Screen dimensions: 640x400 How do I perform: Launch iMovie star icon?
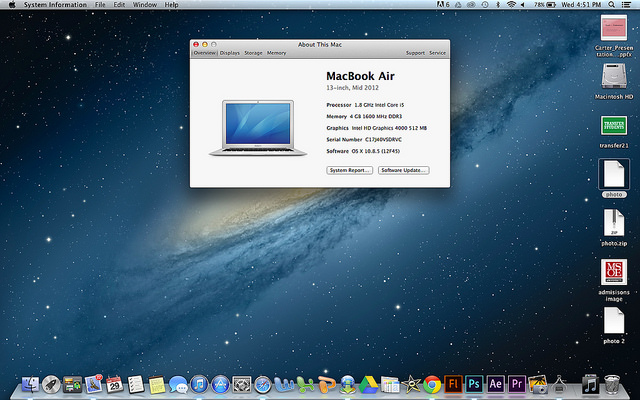point(411,384)
